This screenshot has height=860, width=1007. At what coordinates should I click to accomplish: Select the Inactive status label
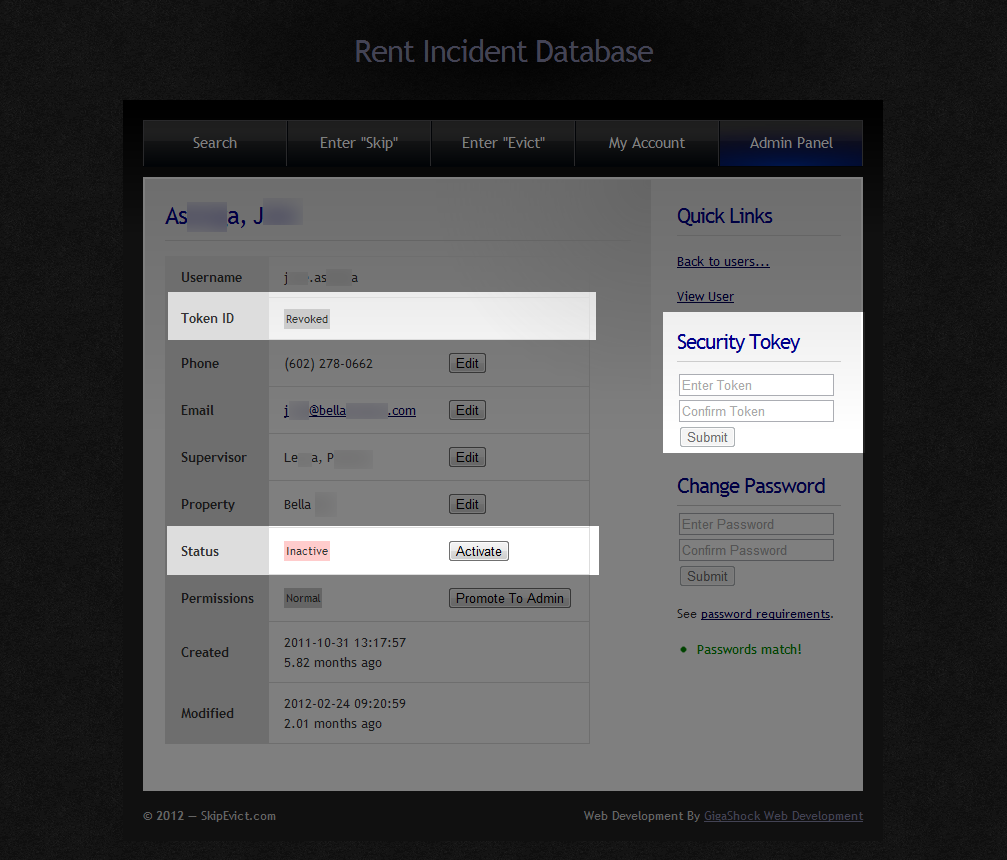tap(307, 551)
